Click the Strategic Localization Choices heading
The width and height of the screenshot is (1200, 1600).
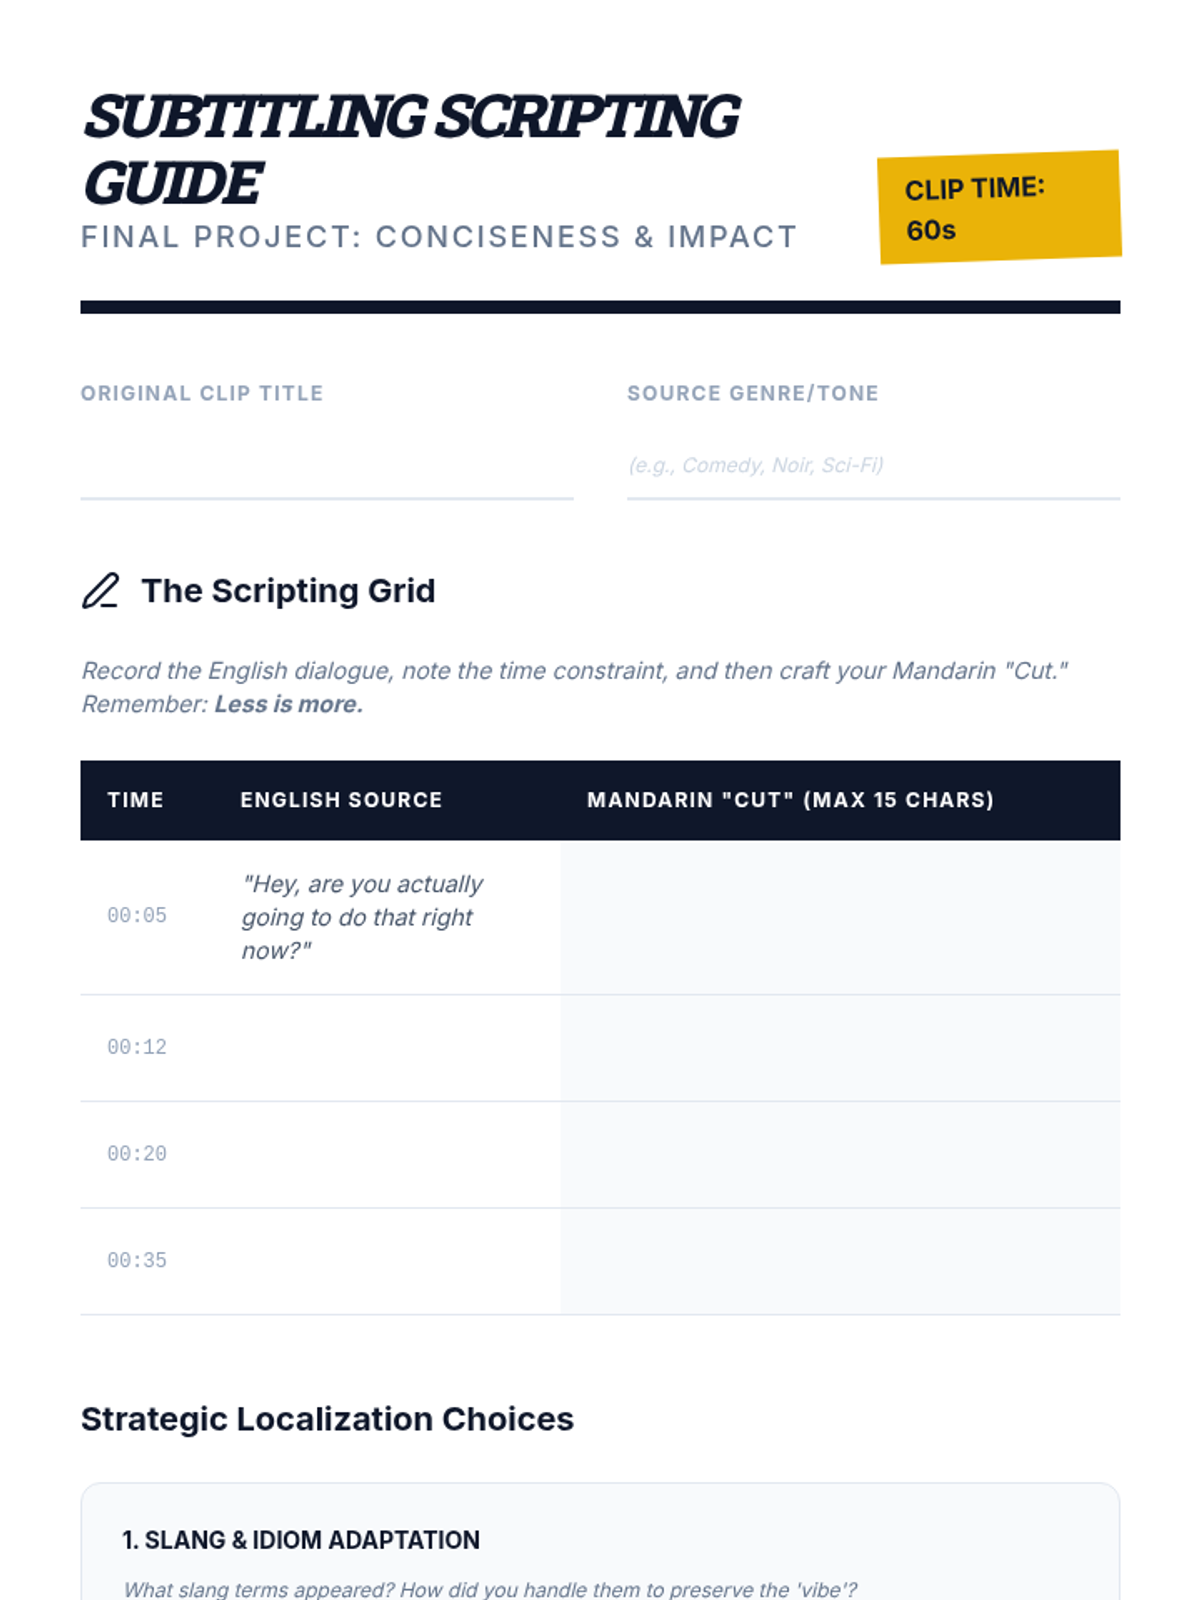(327, 1419)
